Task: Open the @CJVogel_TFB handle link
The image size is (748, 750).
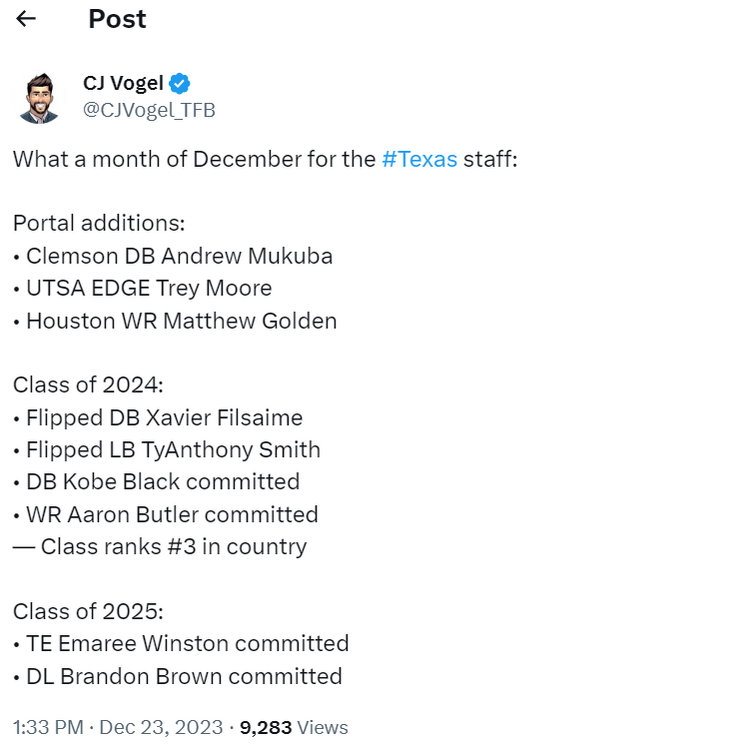Action: (149, 110)
